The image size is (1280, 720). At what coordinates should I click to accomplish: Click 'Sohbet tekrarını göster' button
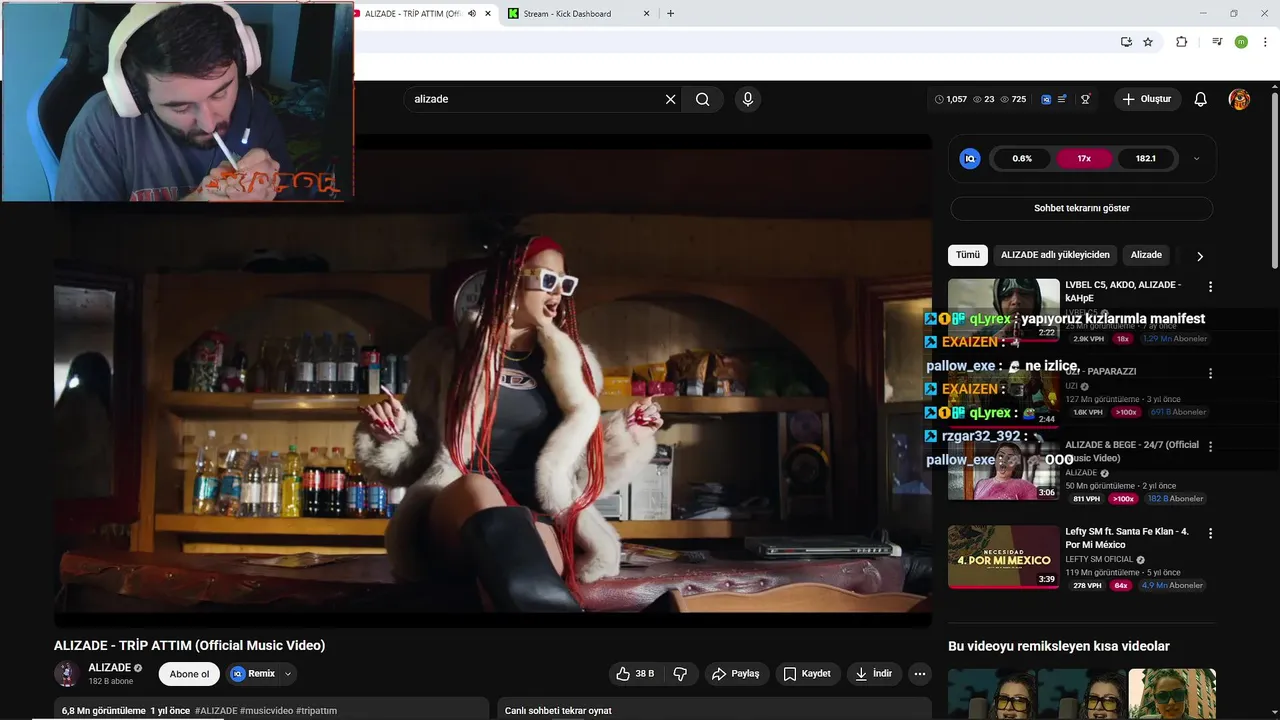(1082, 208)
